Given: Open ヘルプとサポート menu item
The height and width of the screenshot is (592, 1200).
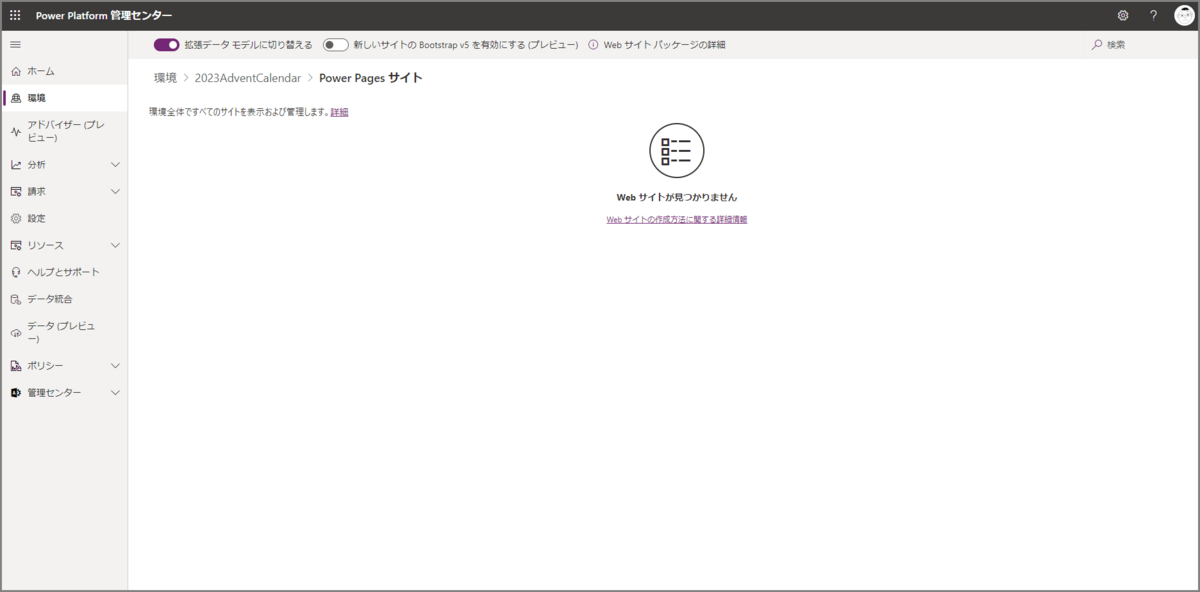Looking at the screenshot, I should pos(64,272).
